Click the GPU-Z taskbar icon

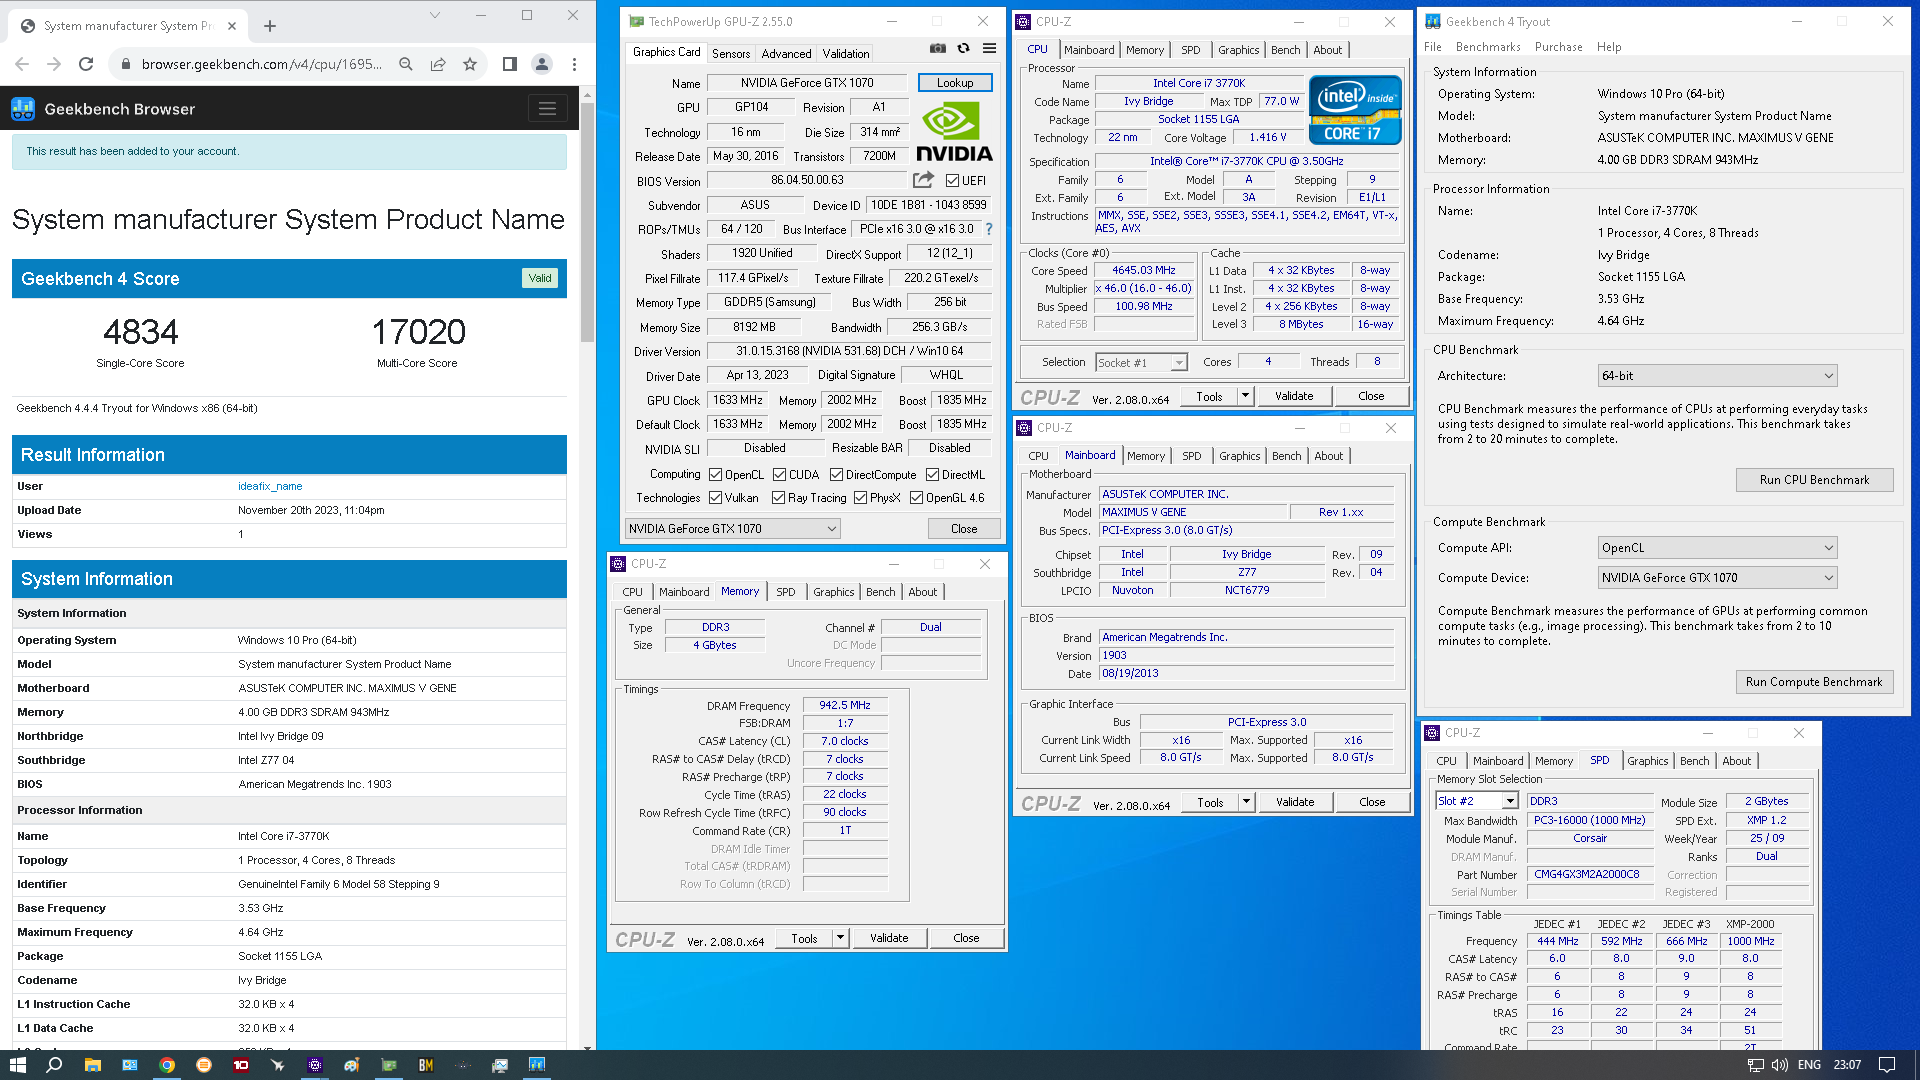[389, 1065]
